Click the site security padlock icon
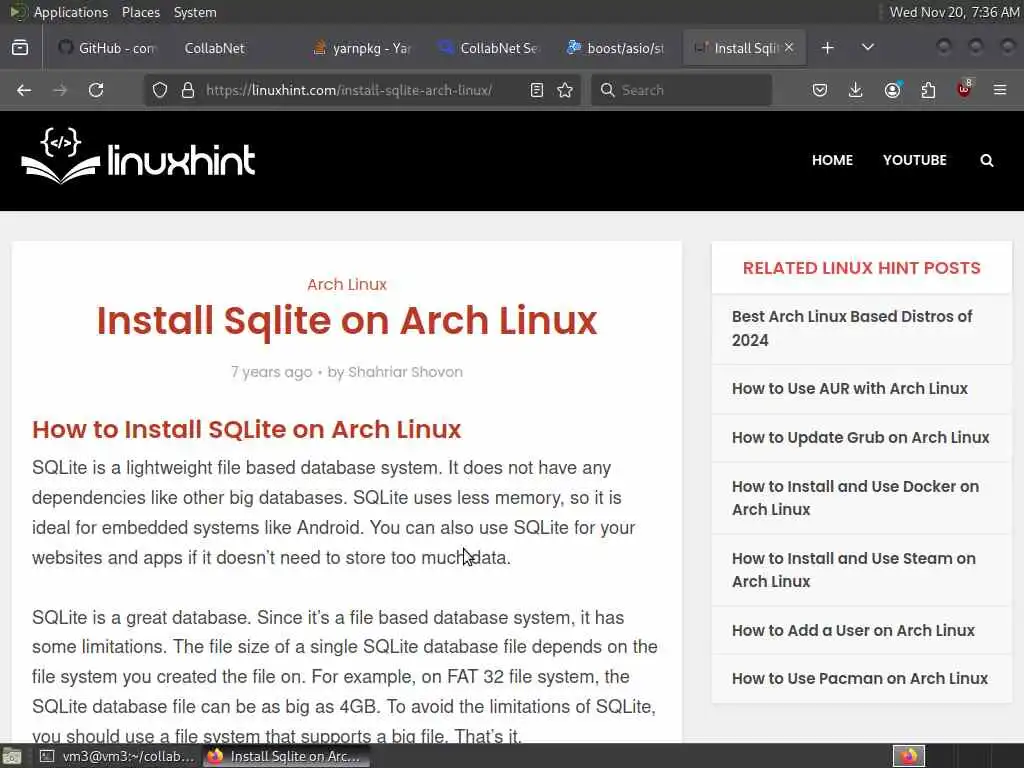The height and width of the screenshot is (768, 1024). tap(188, 90)
